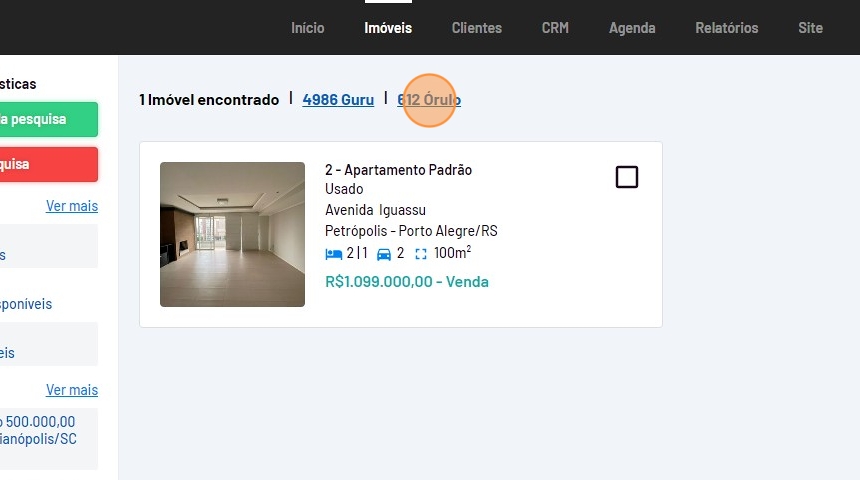Image resolution: width=860 pixels, height=480 pixels.
Task: Open the Apartamento Padrão listing title
Action: (x=398, y=170)
